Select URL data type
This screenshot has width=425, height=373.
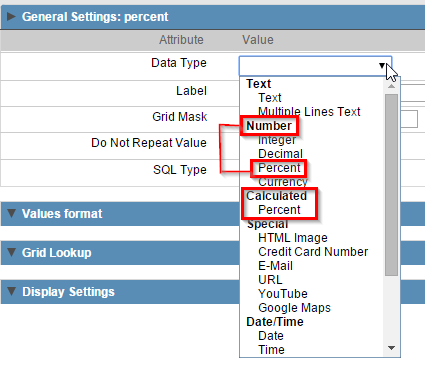[270, 280]
